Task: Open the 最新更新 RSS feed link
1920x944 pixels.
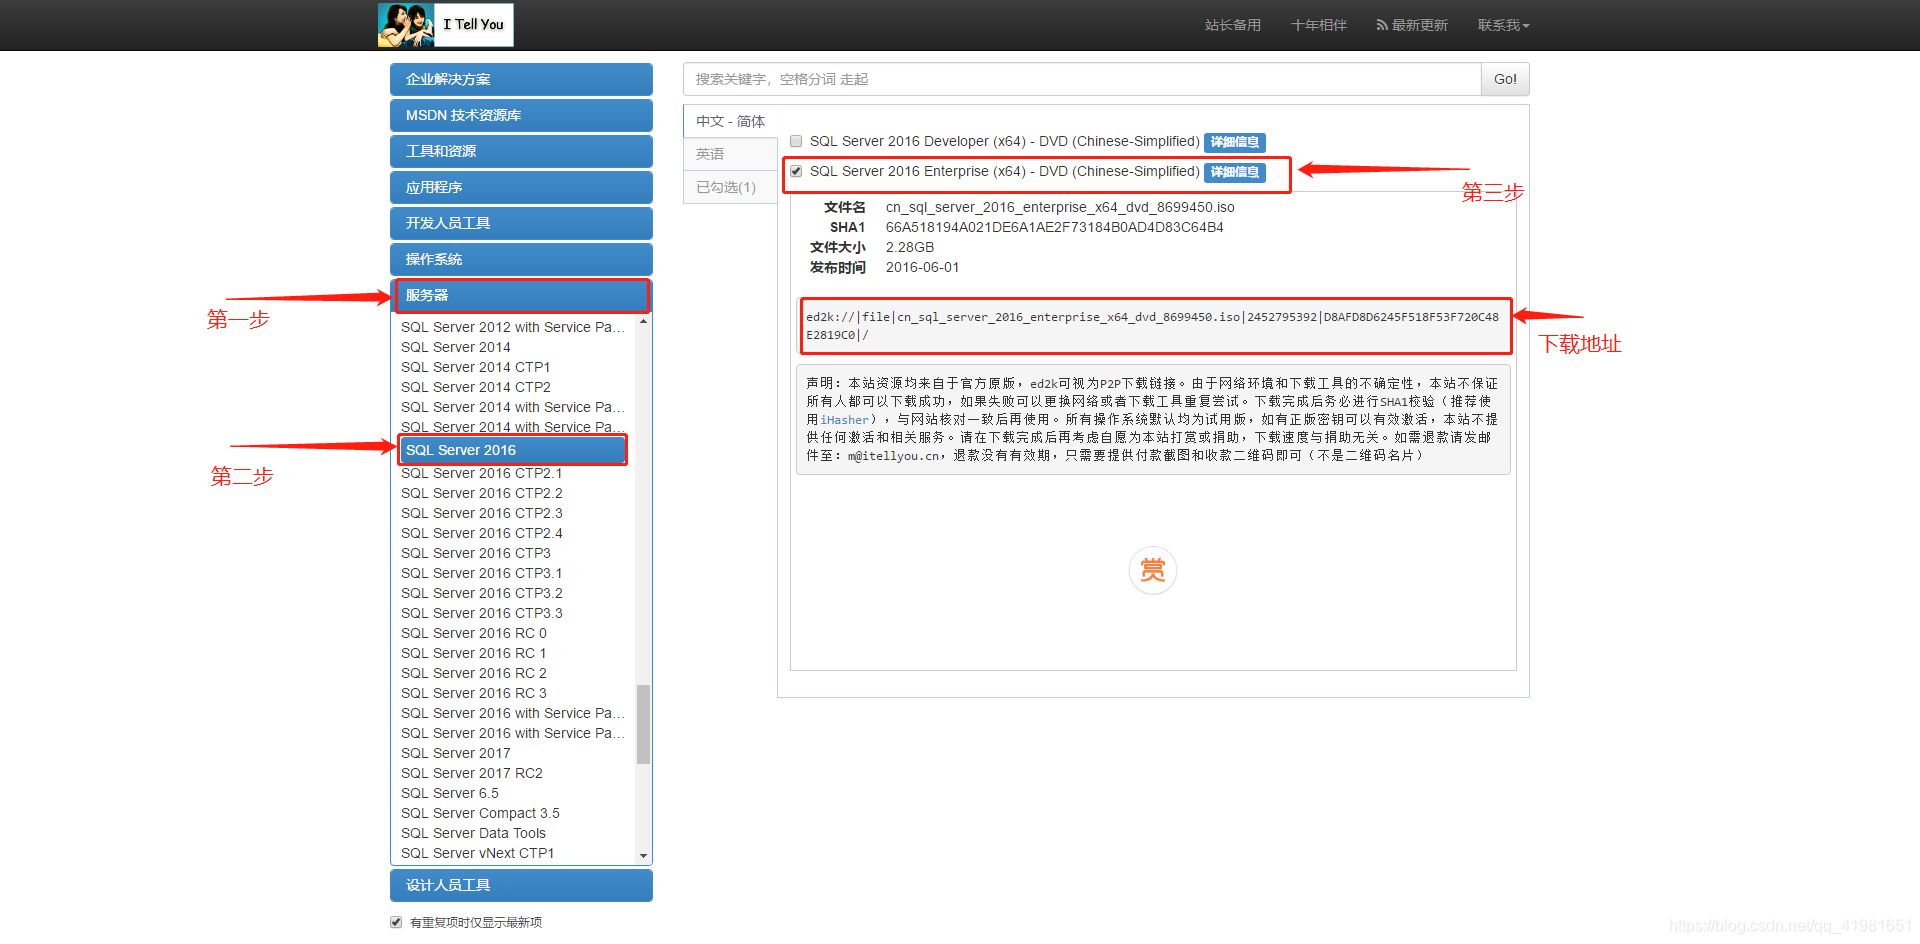Action: [1412, 25]
